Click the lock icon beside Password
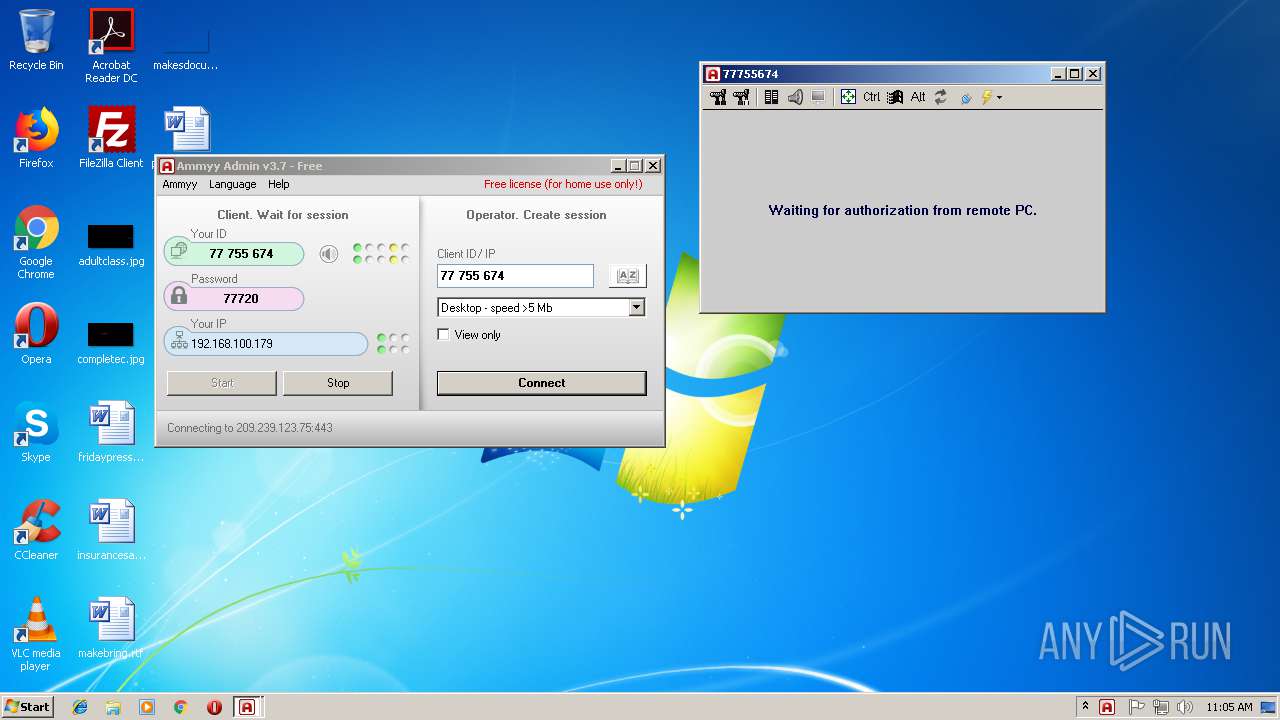This screenshot has height=720, width=1280. 179,296
